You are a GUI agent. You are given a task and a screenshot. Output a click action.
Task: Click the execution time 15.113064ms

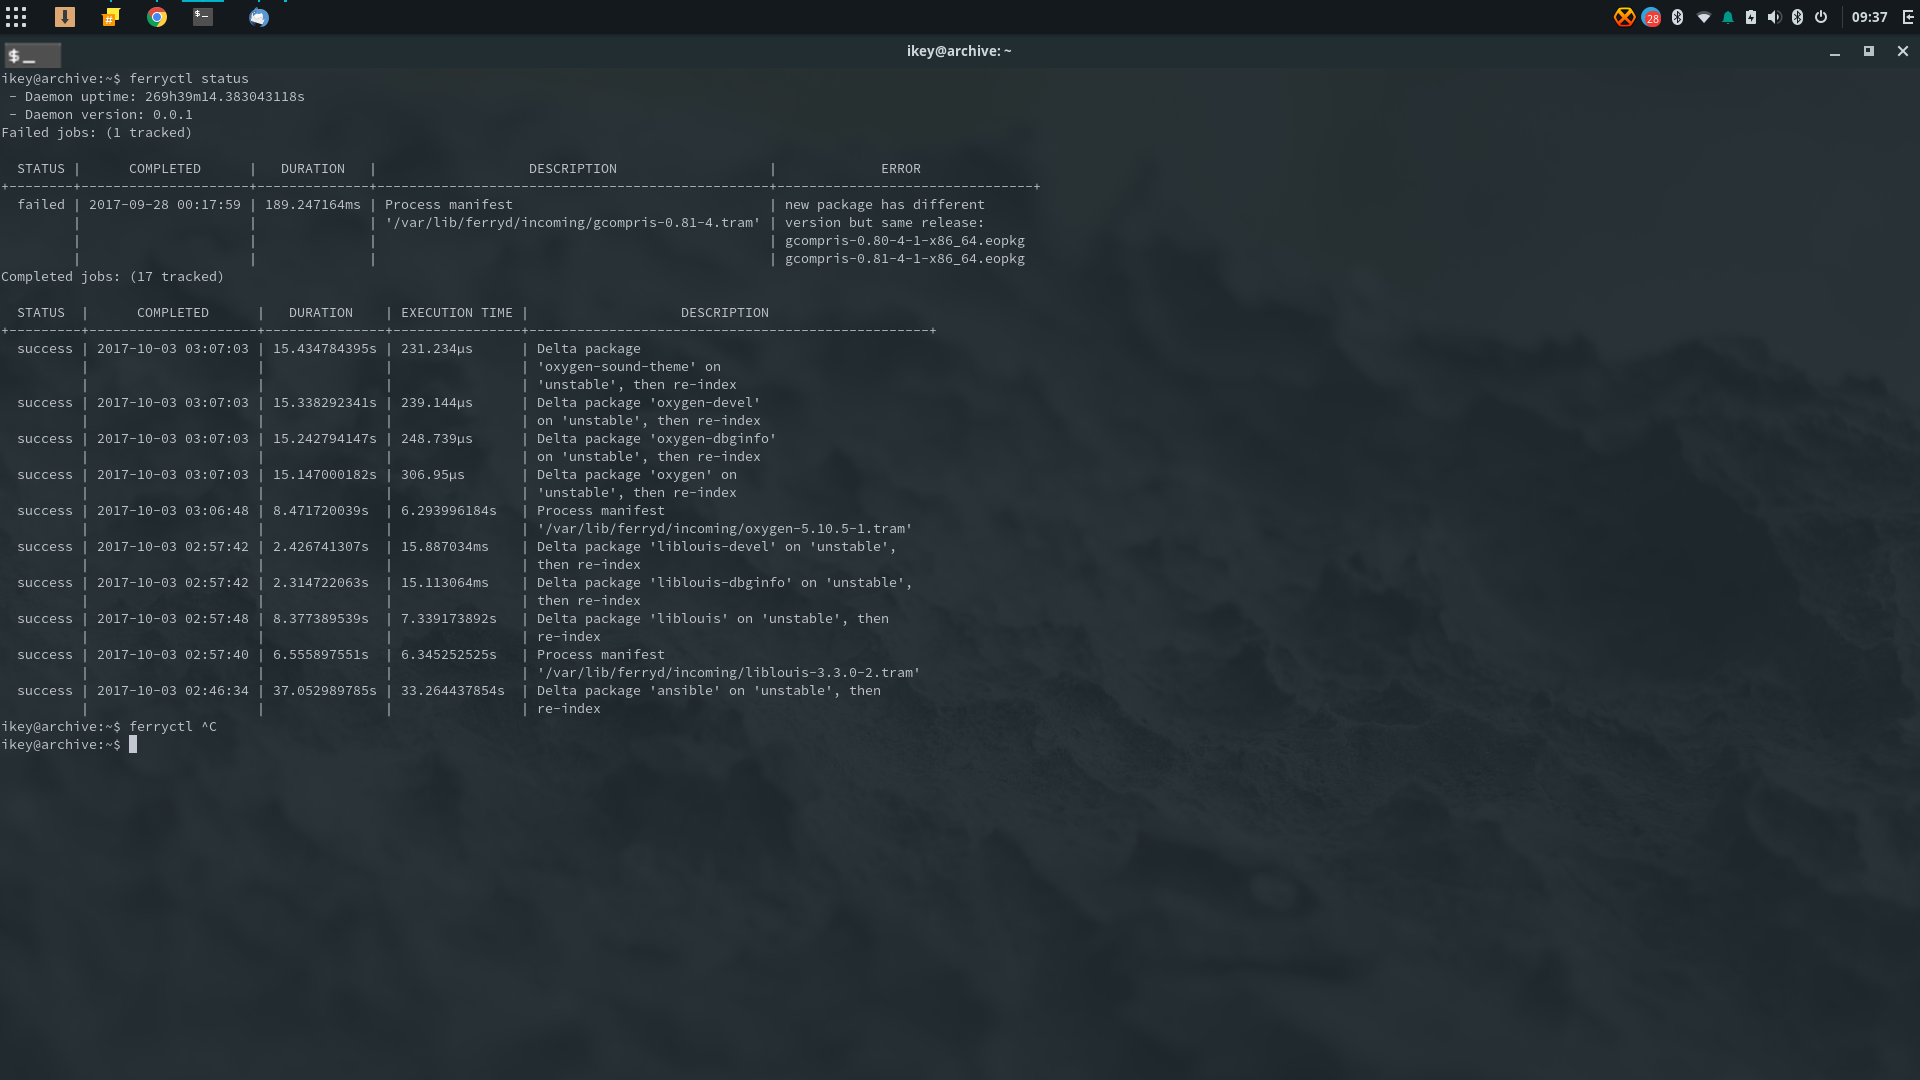click(445, 583)
